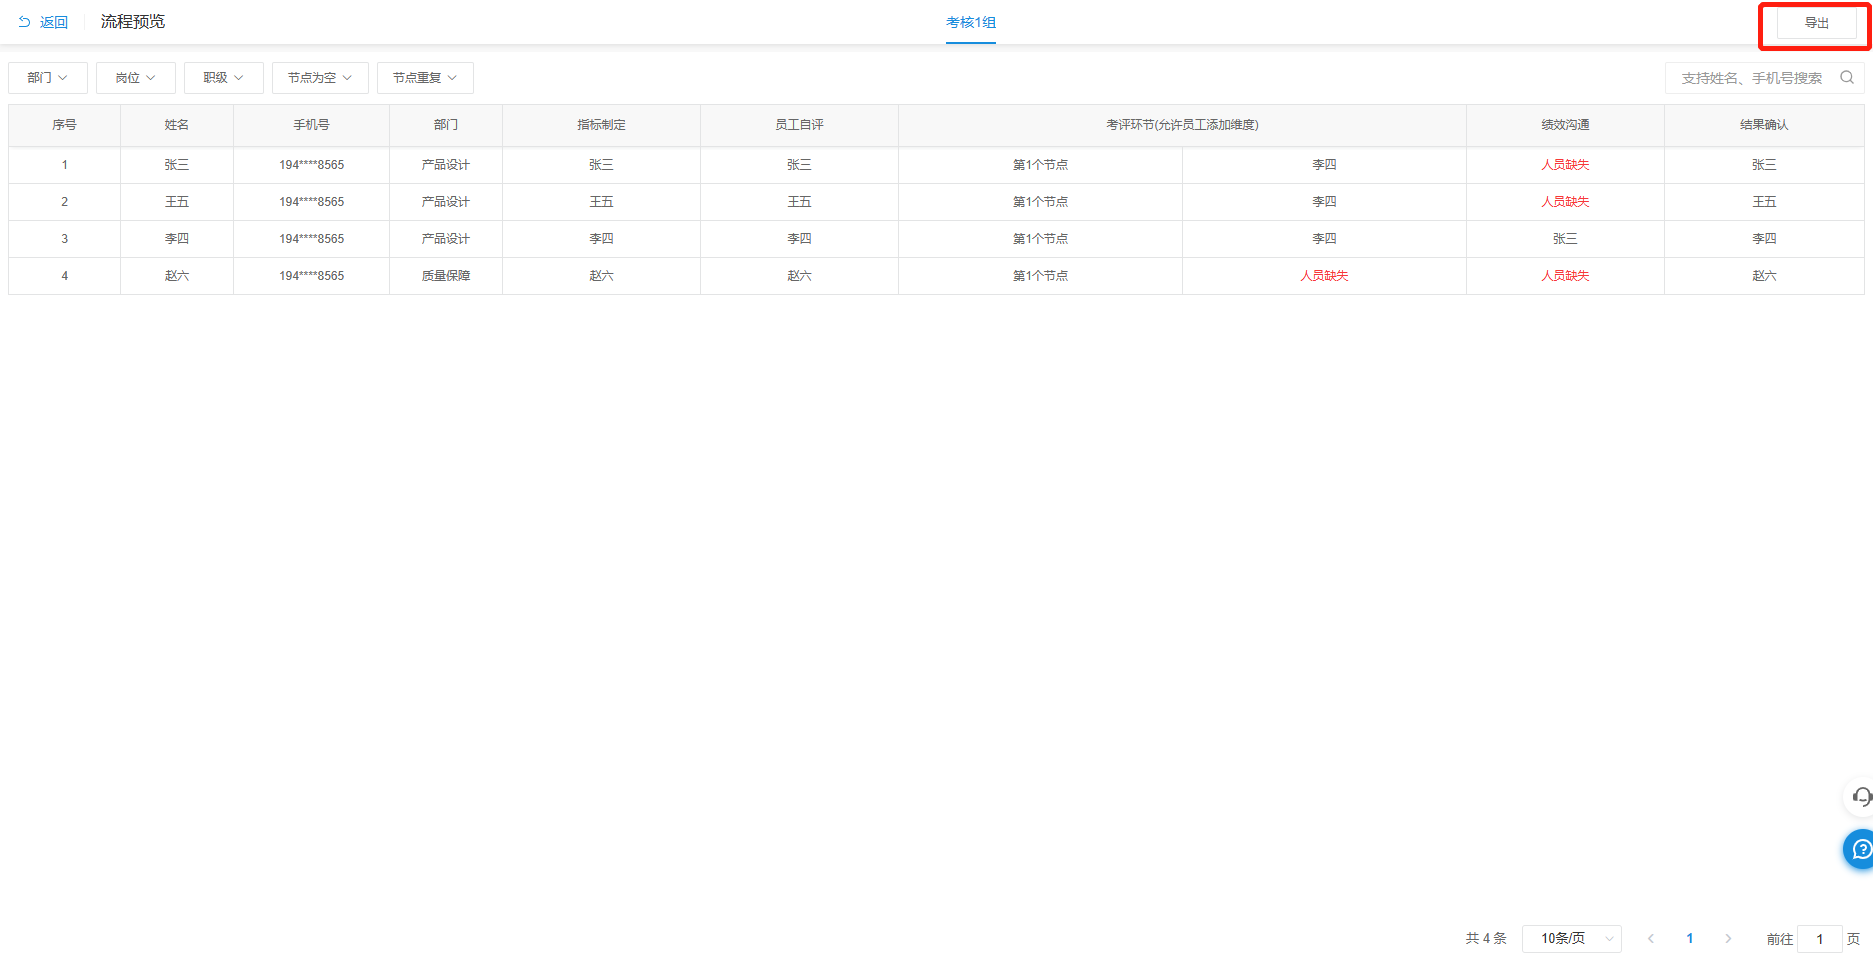Expand the 节点为空 filter dropdown

tap(320, 78)
